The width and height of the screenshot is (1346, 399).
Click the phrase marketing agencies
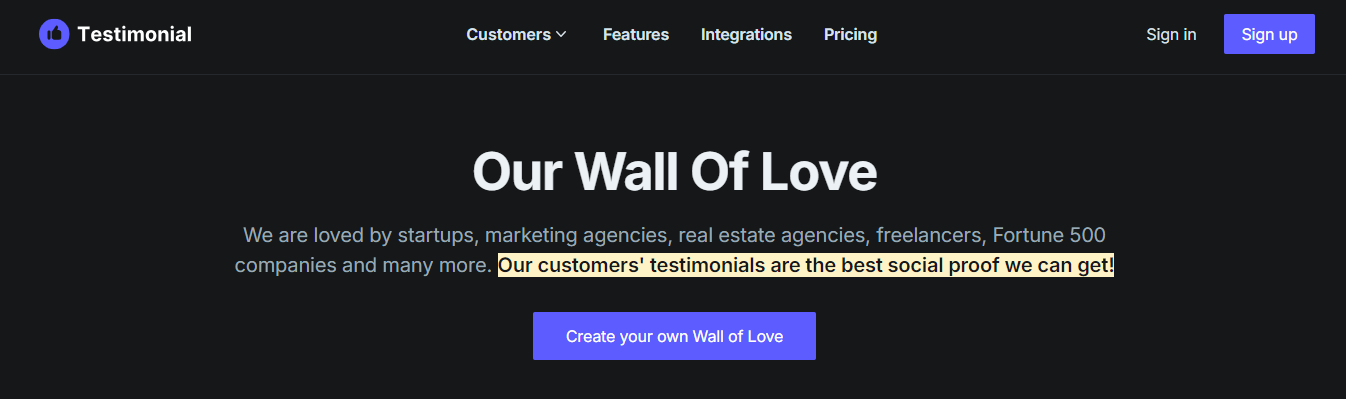576,237
